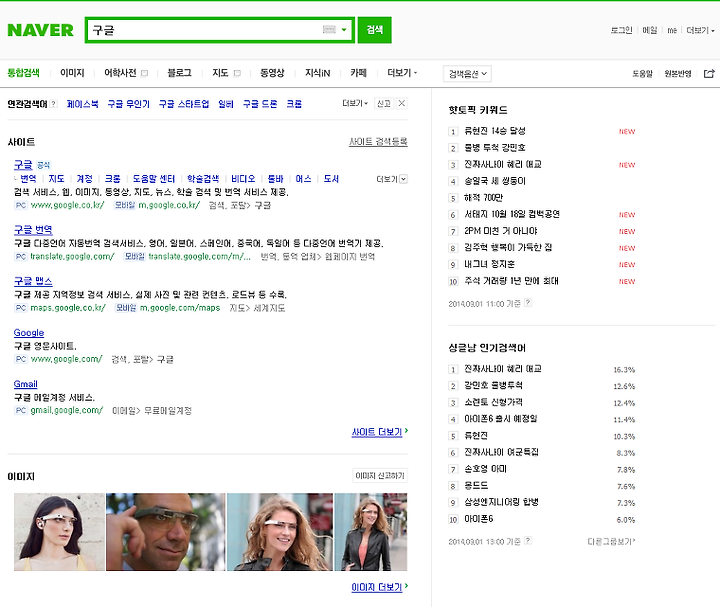The height and width of the screenshot is (607, 720).
Task: Switch to the 지식iN tab
Action: [x=317, y=73]
